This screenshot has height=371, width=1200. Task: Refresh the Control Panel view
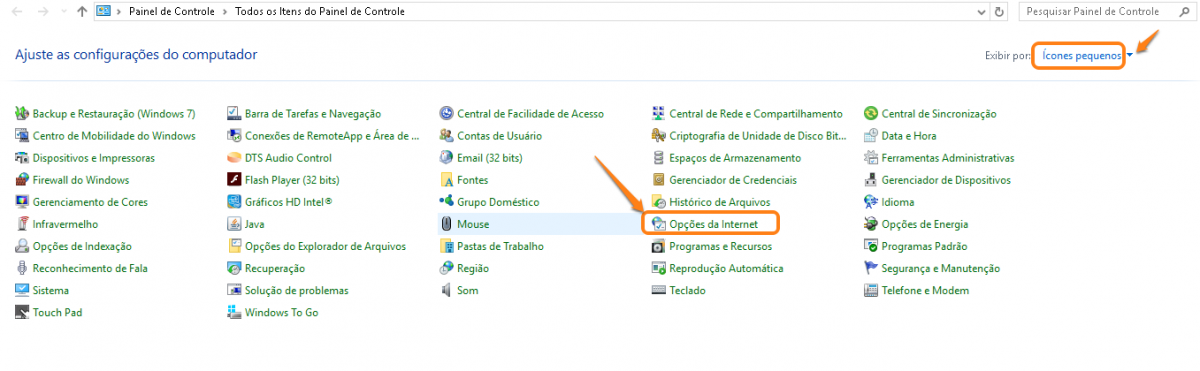click(x=1000, y=12)
